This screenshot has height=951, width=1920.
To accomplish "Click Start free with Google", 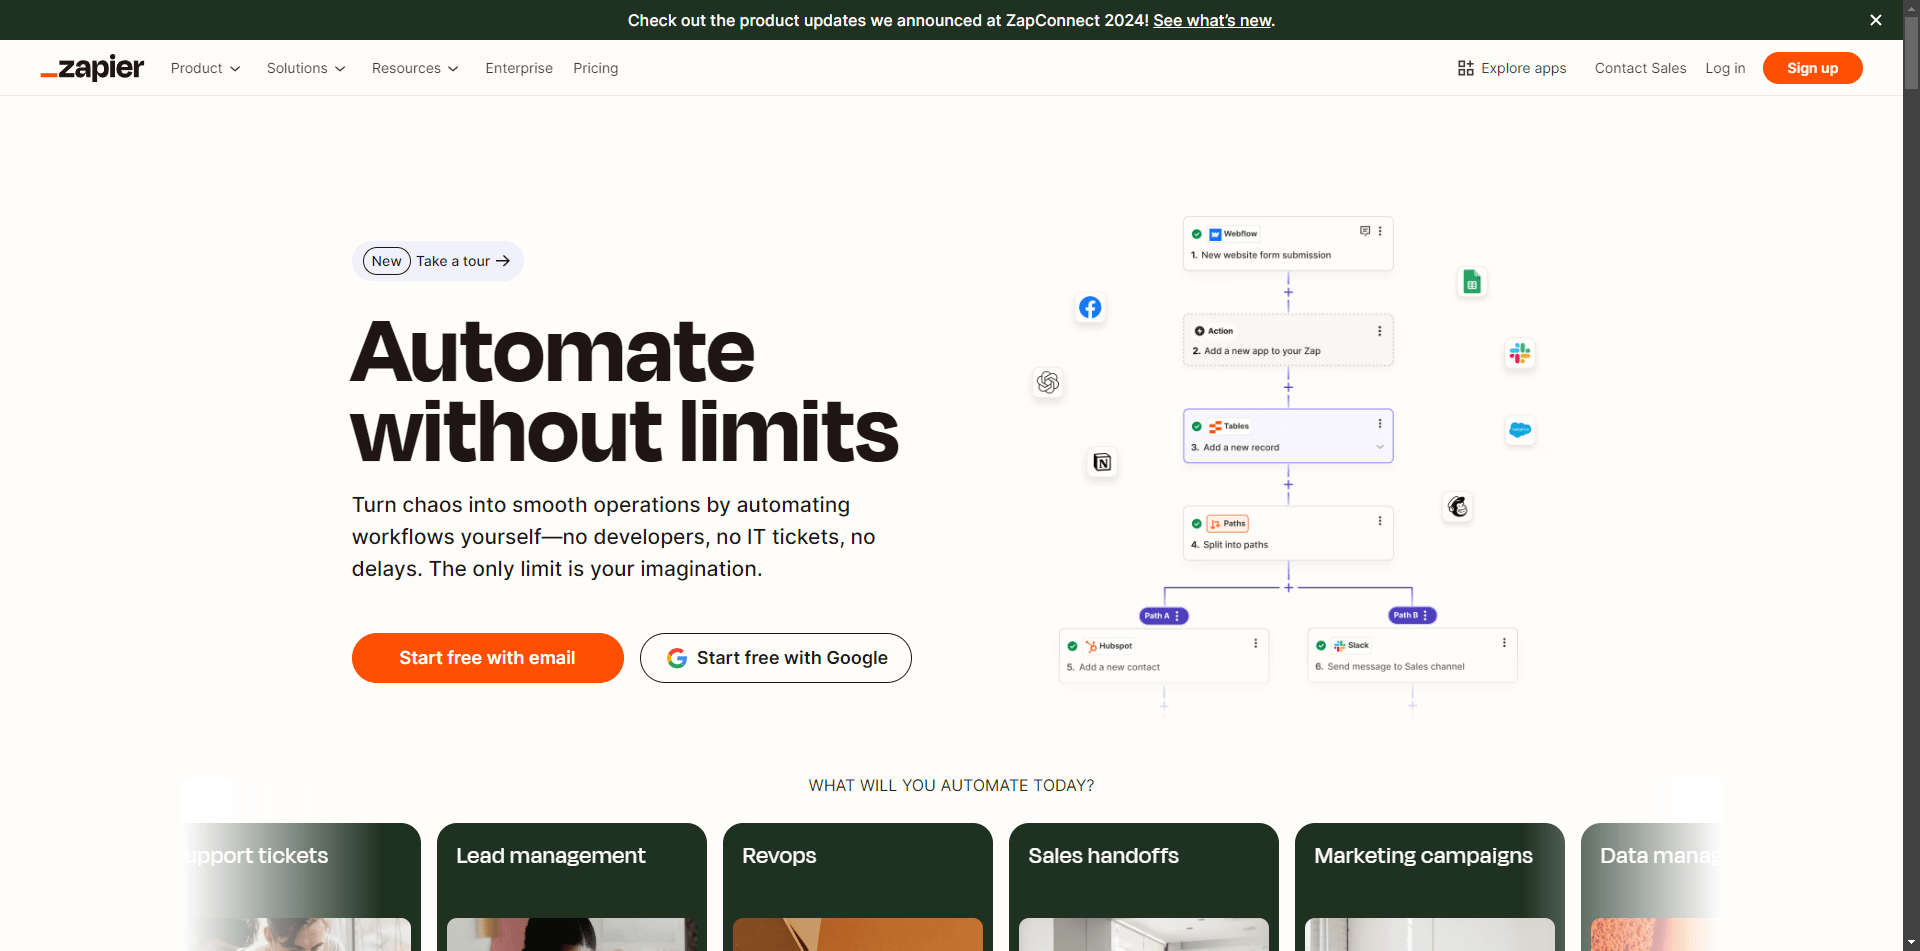I will tap(776, 658).
